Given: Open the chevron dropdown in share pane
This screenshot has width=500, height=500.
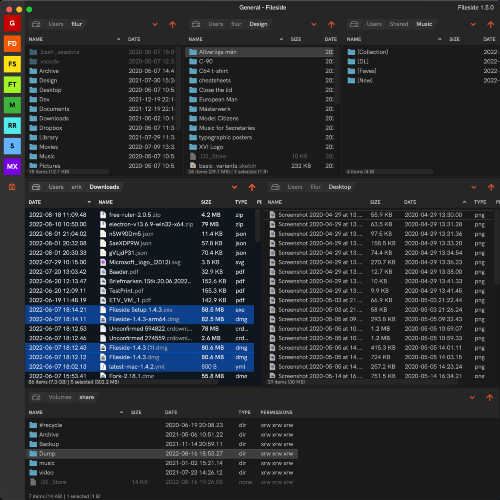Looking at the screenshot, I should click(x=472, y=397).
